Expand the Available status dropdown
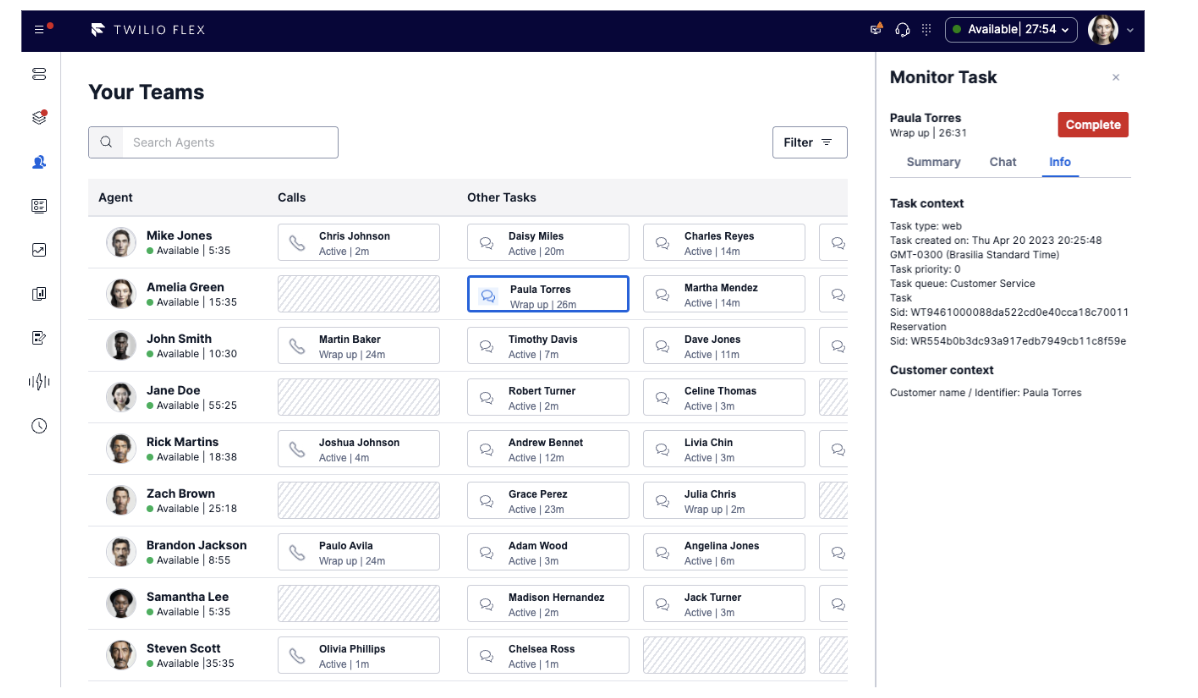This screenshot has width=1198, height=698. [1010, 30]
